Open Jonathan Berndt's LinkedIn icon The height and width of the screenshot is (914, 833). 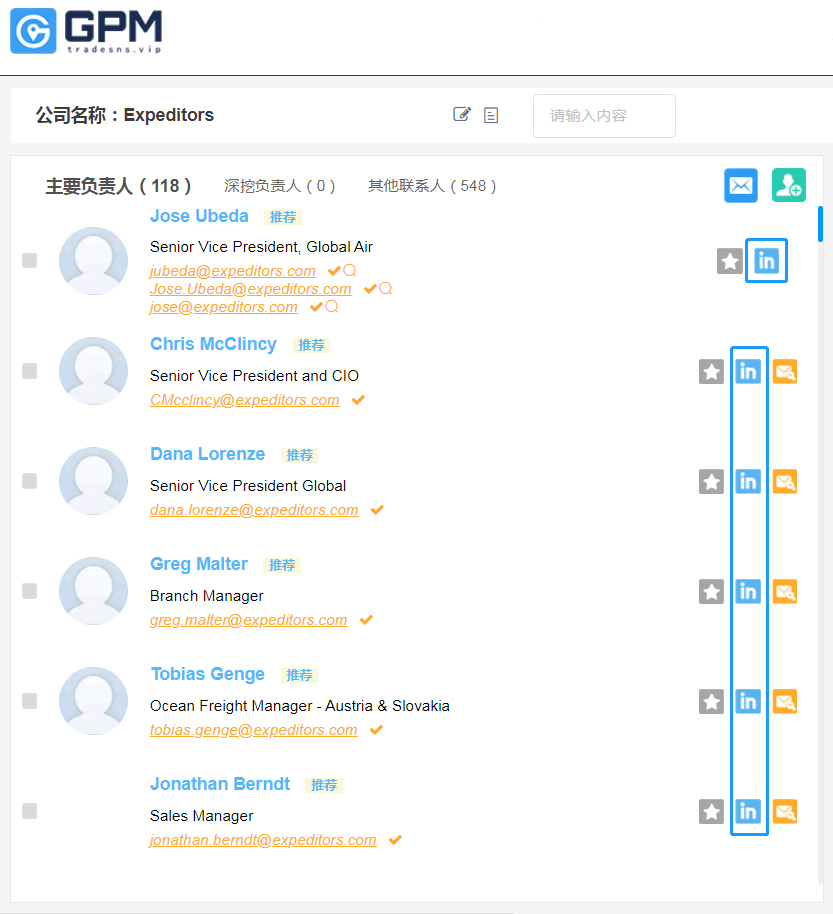(748, 811)
